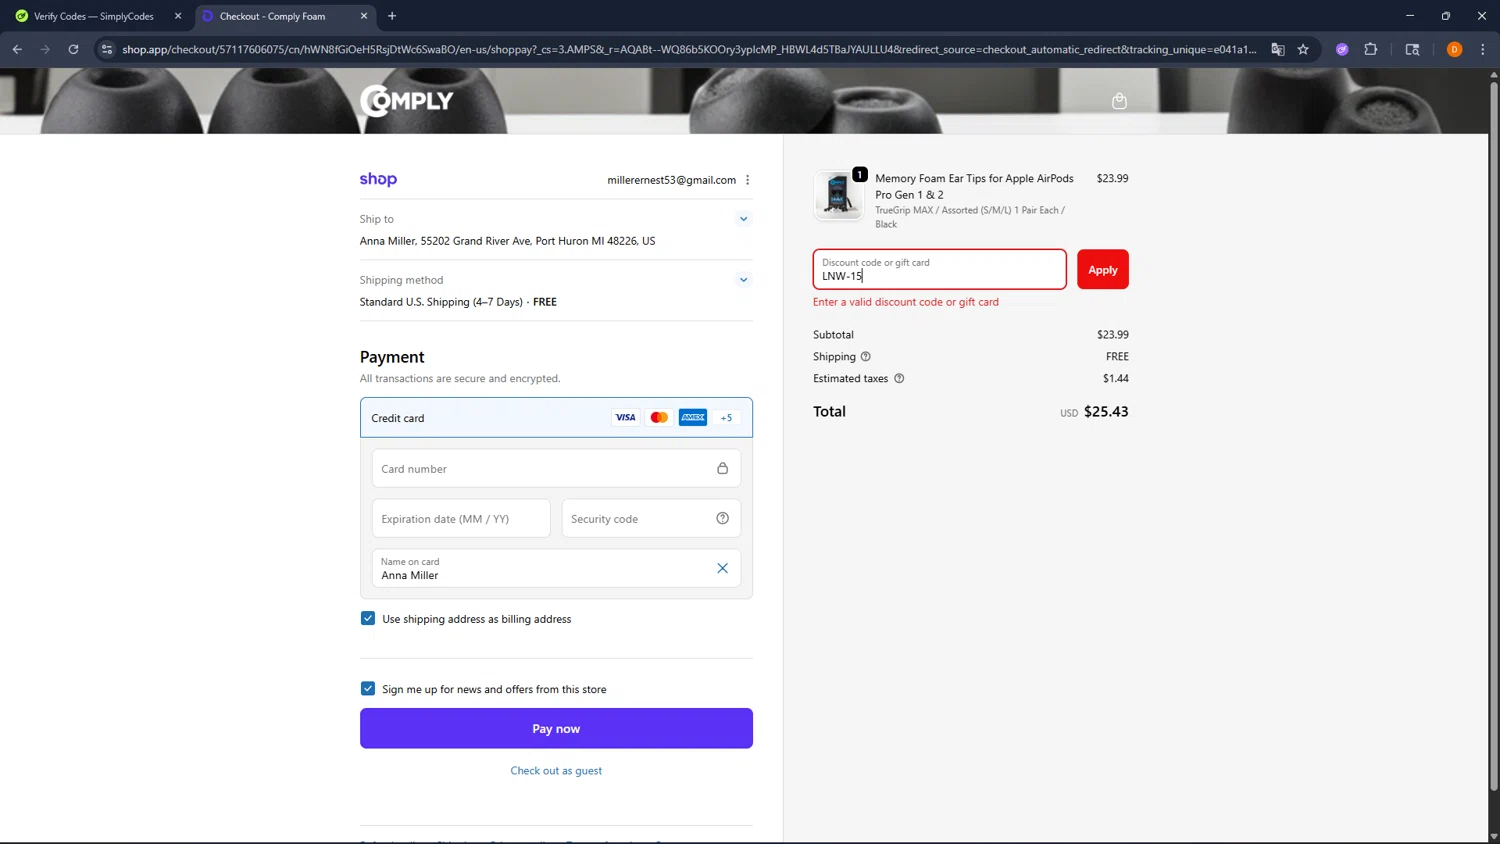Open the Extensions puzzle icon
Screen dimensions: 1500x844
(x=1371, y=49)
